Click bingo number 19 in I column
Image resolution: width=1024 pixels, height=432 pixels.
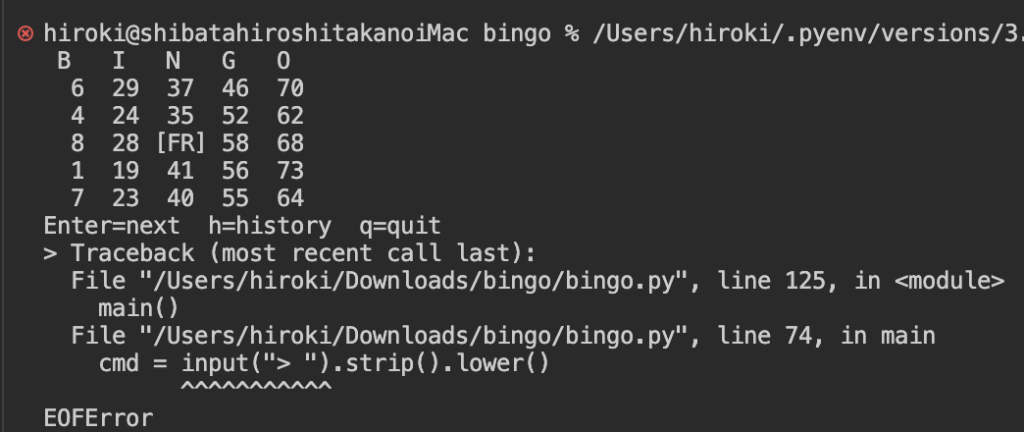point(125,170)
